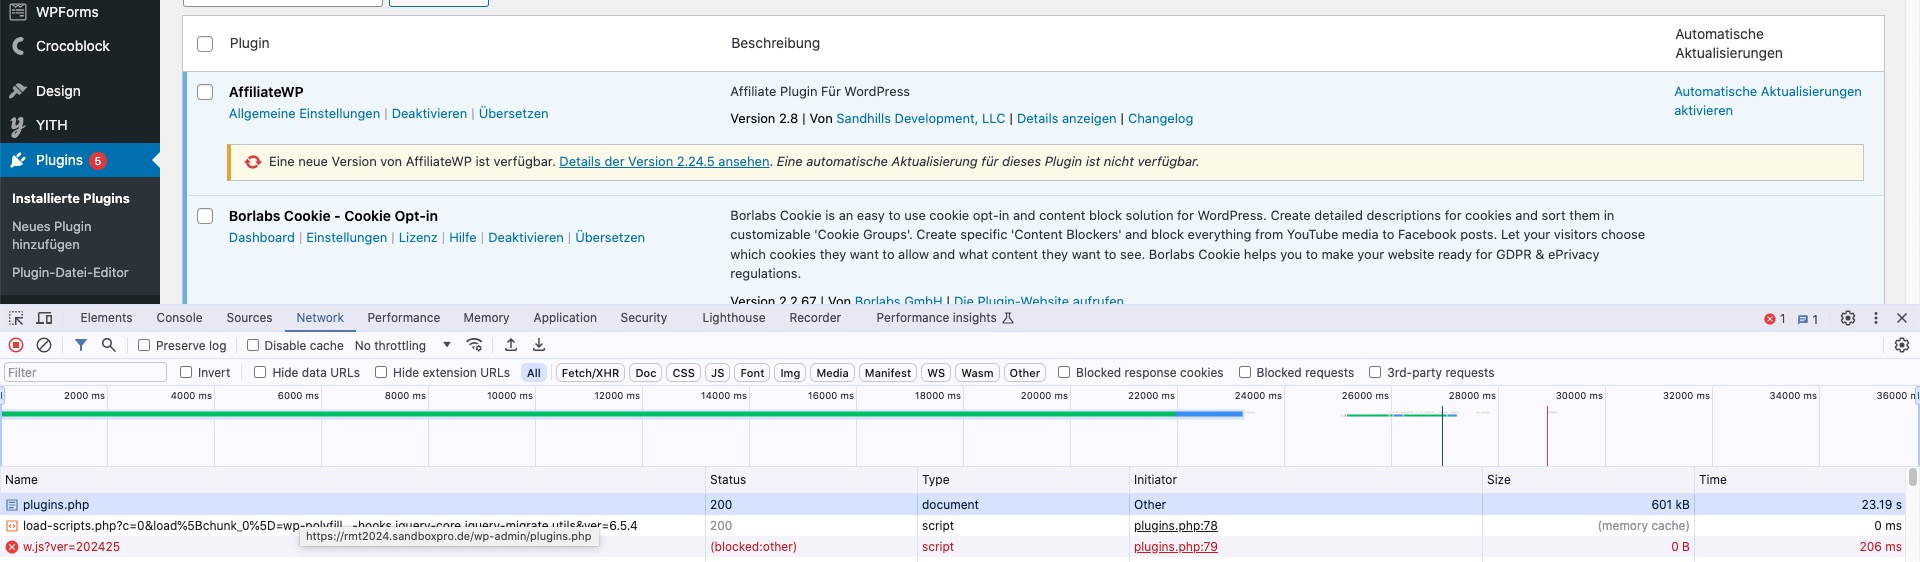This screenshot has width=1920, height=562.
Task: Open the Security tab
Action: coord(643,318)
